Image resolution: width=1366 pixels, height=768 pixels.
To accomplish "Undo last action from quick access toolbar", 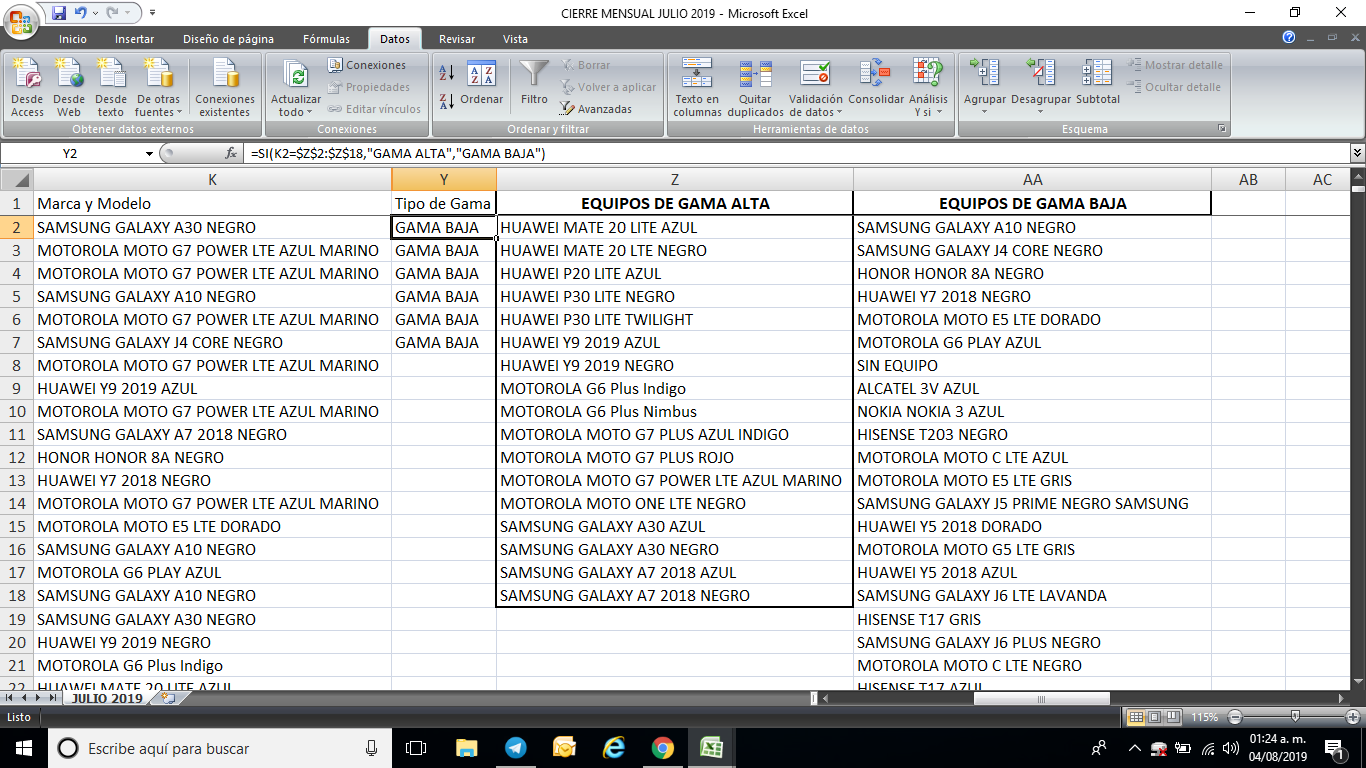I will click(82, 13).
